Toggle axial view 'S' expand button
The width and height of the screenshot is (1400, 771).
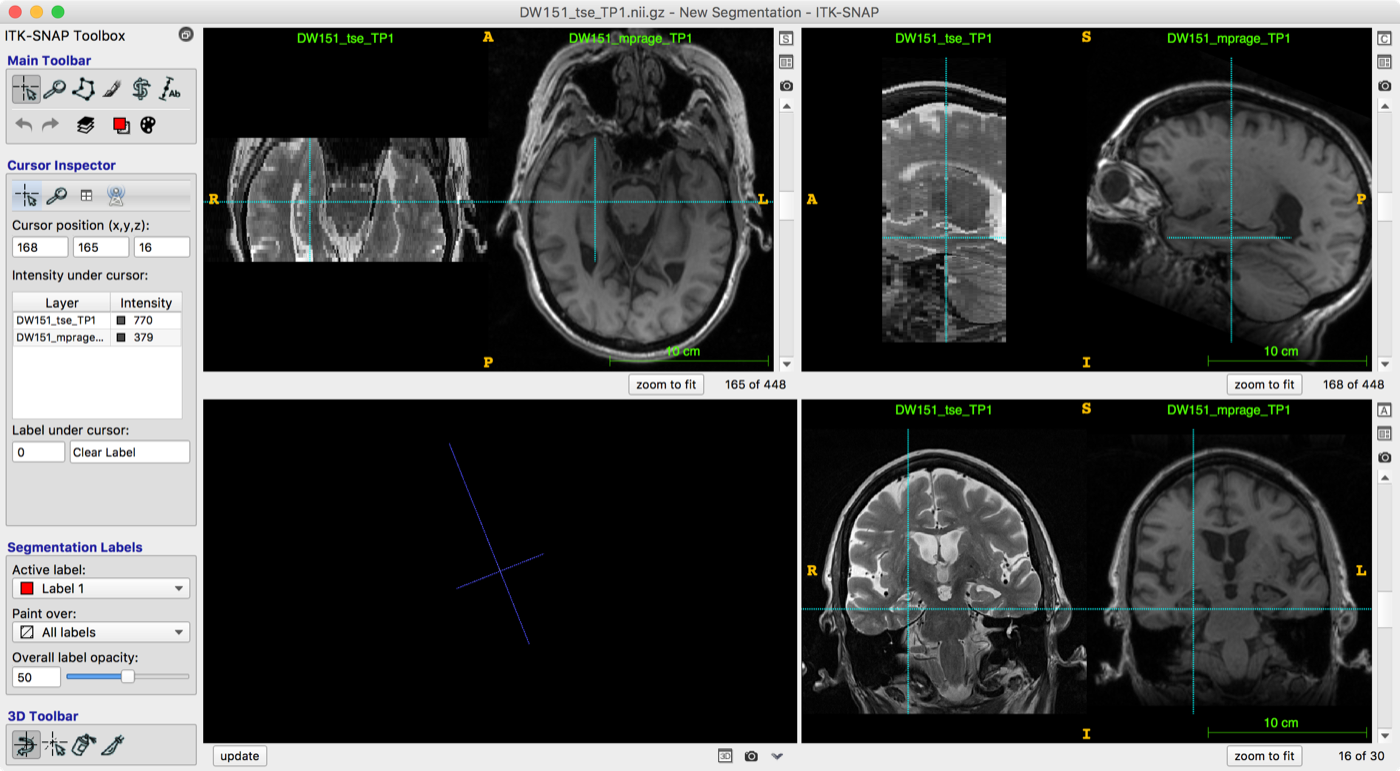pyautogui.click(x=786, y=39)
